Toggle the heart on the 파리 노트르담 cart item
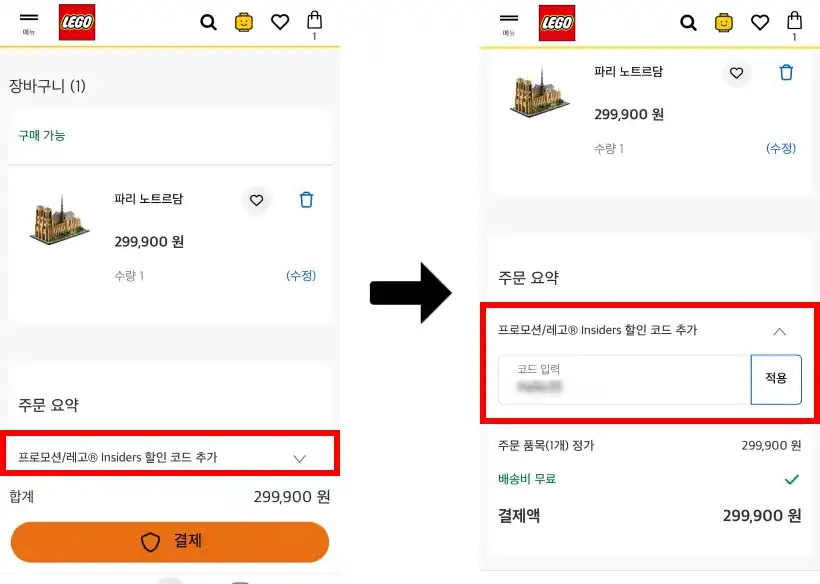The width and height of the screenshot is (820, 584). [x=256, y=200]
